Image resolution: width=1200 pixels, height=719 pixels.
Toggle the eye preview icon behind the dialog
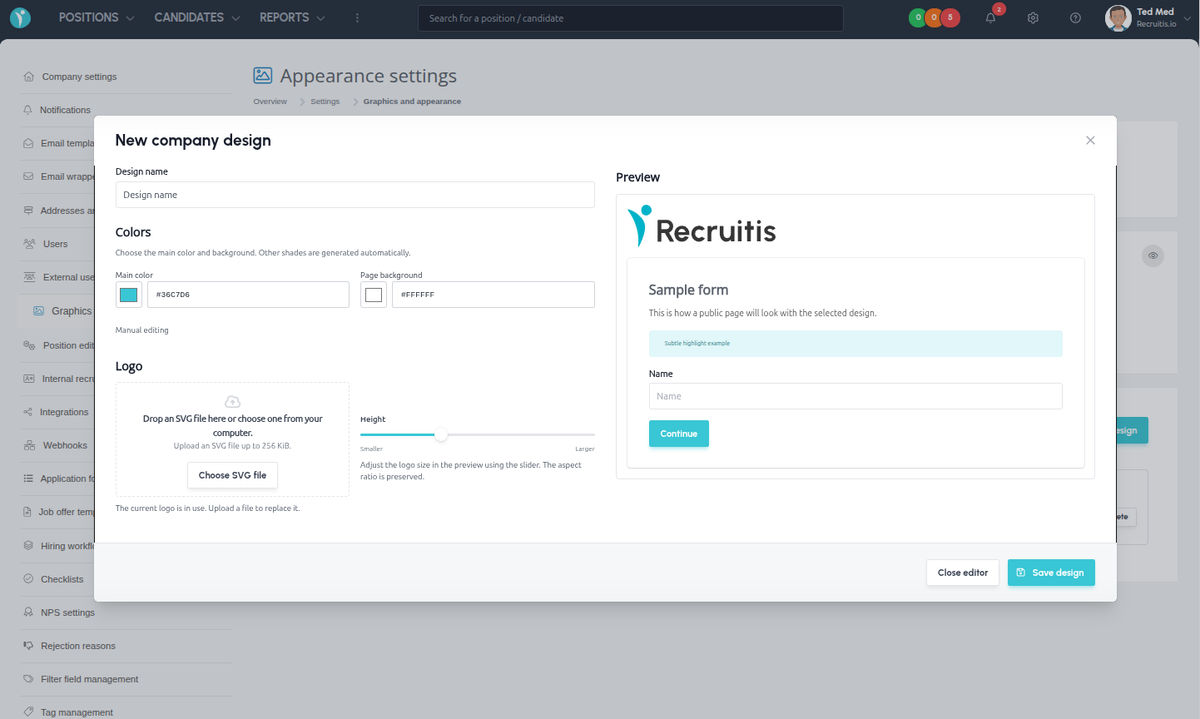point(1153,256)
